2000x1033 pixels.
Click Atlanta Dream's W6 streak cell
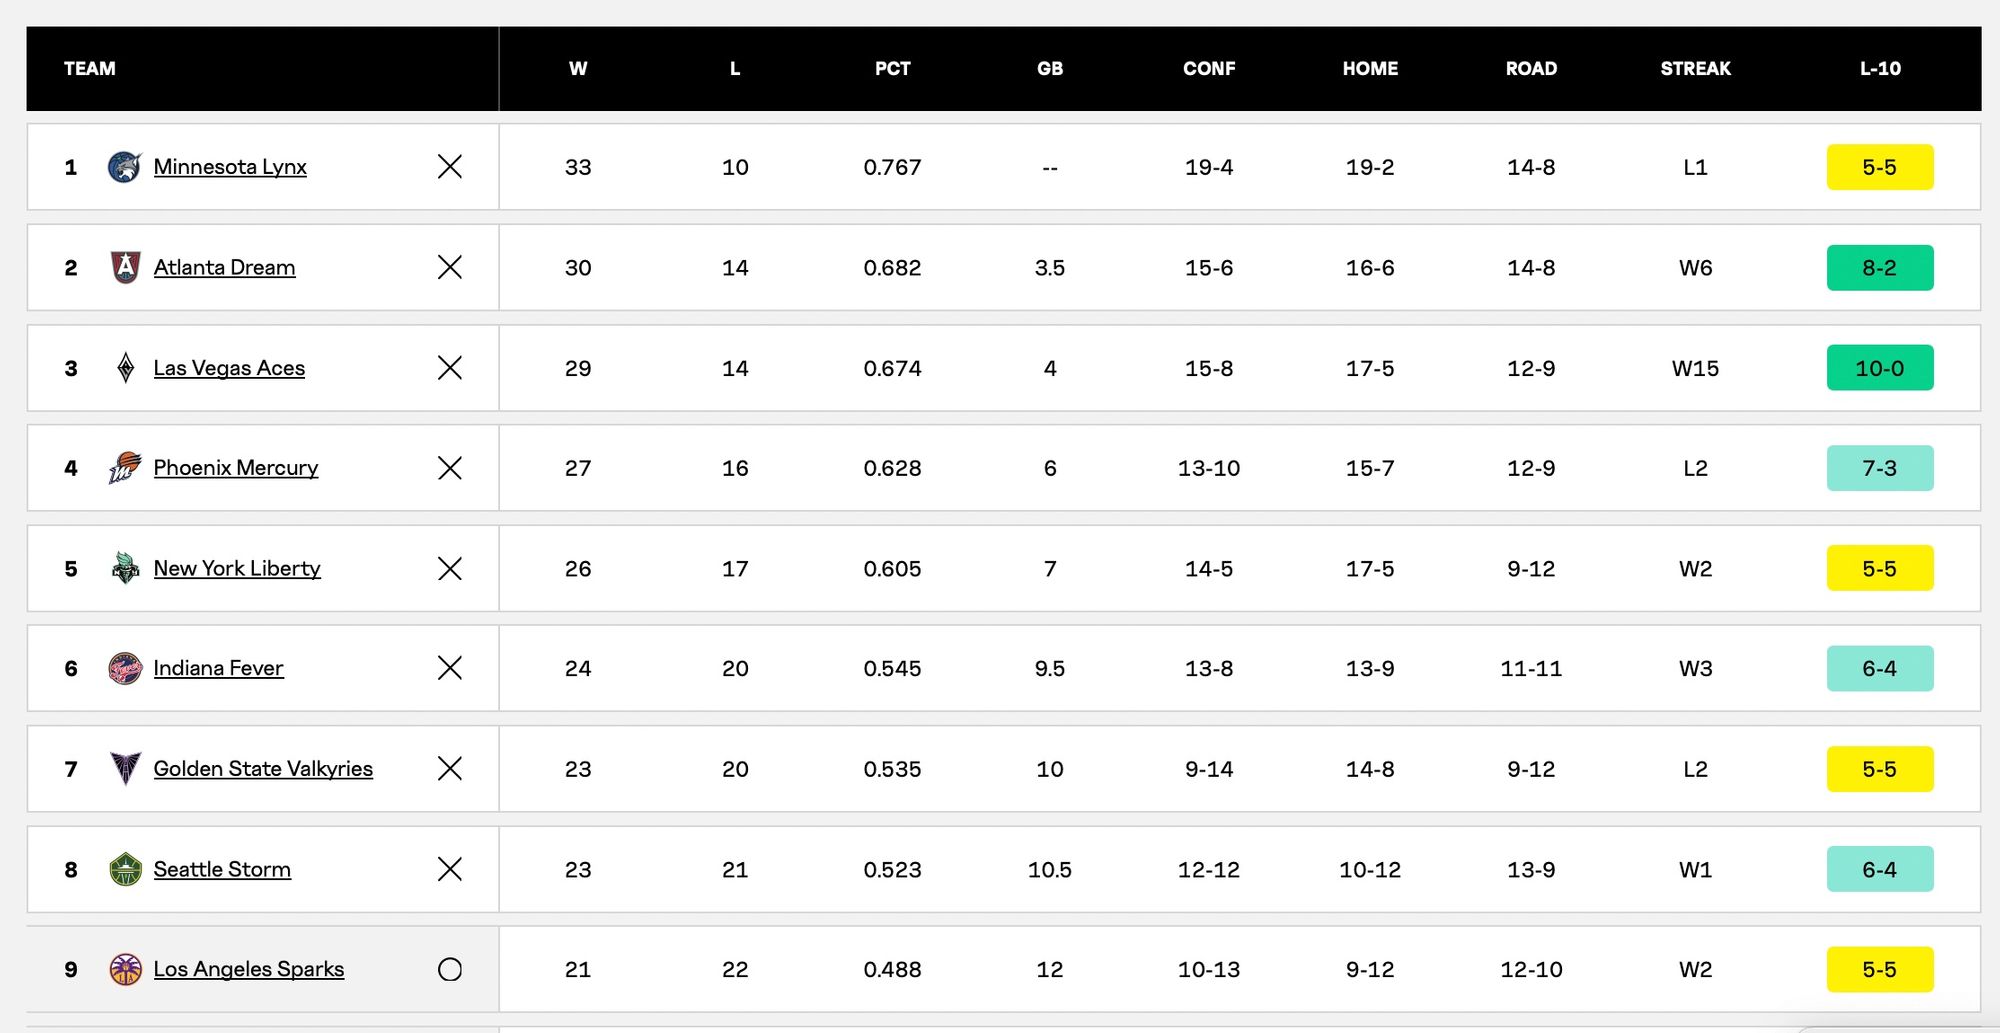[1695, 267]
